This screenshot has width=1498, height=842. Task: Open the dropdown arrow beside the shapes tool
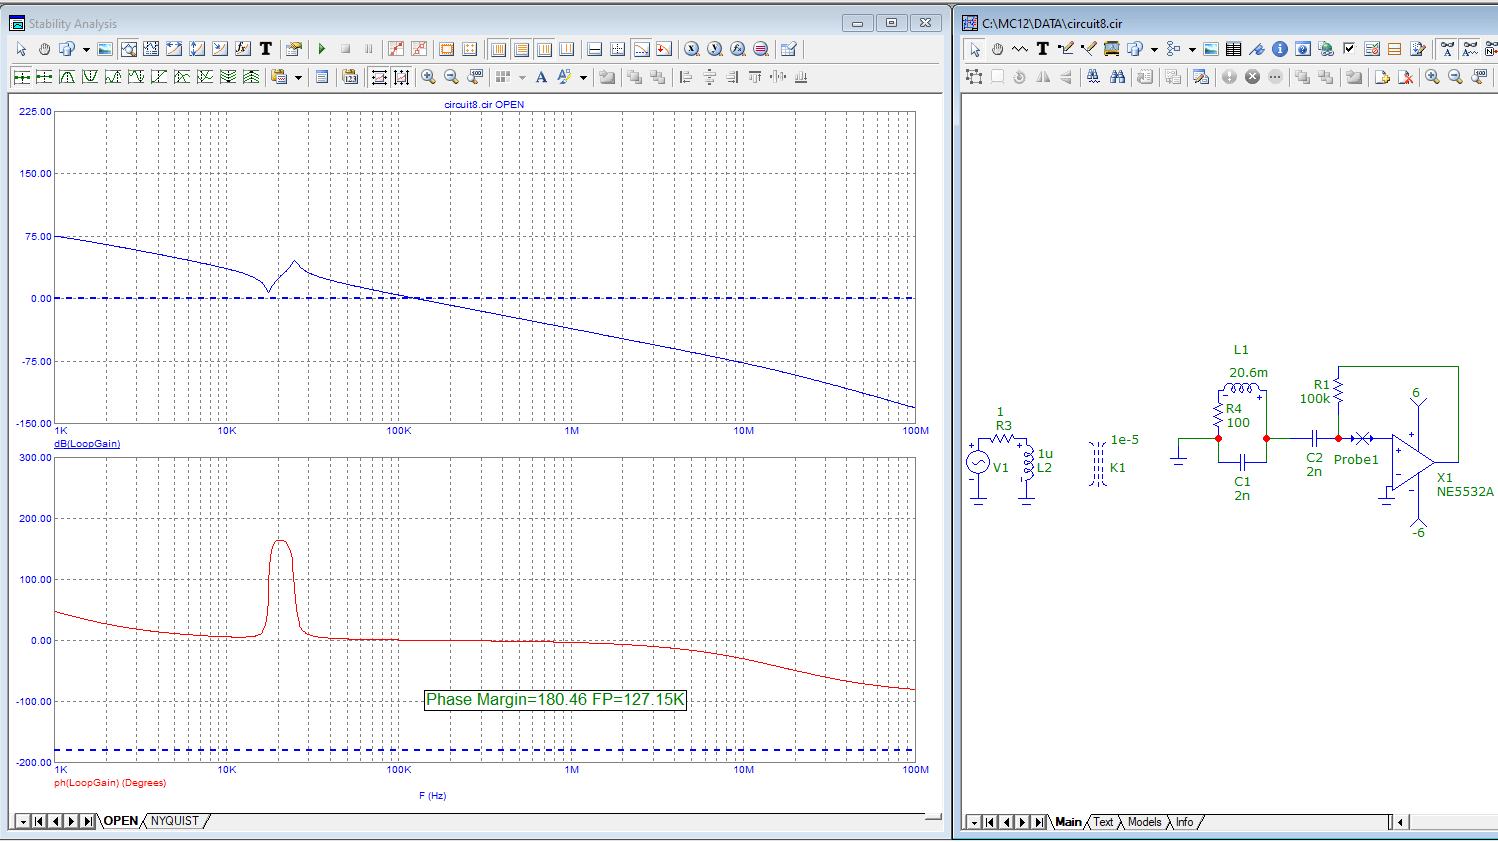tap(86, 49)
